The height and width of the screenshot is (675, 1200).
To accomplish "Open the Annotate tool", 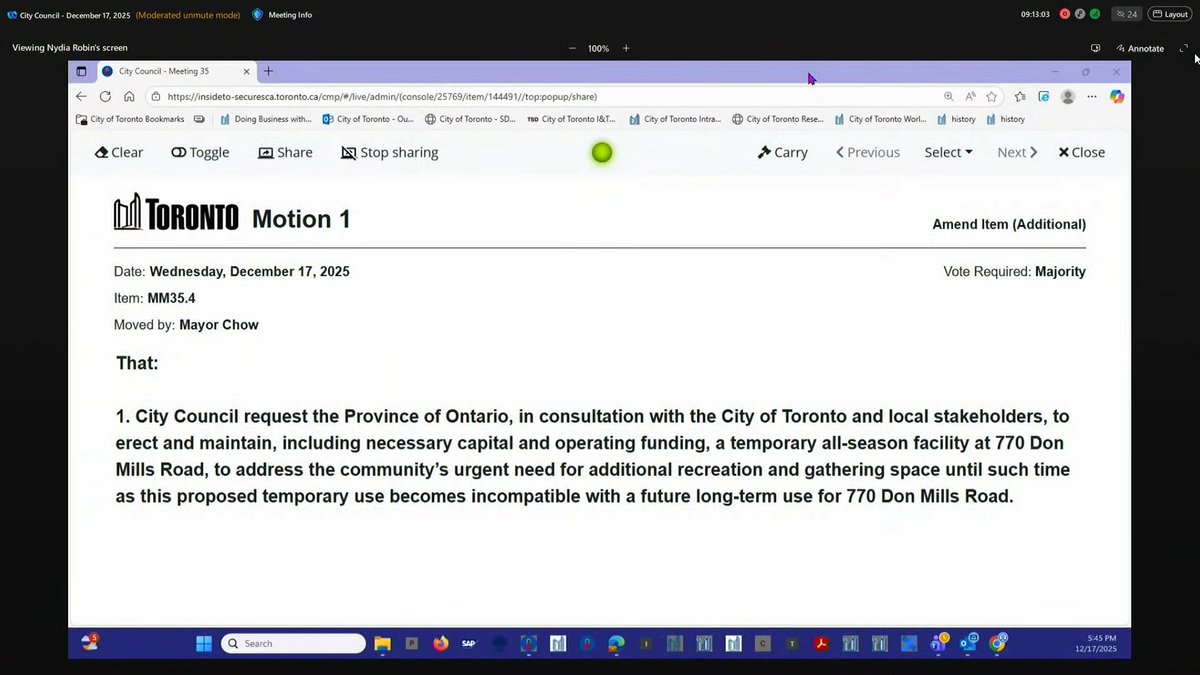I will click(1140, 48).
